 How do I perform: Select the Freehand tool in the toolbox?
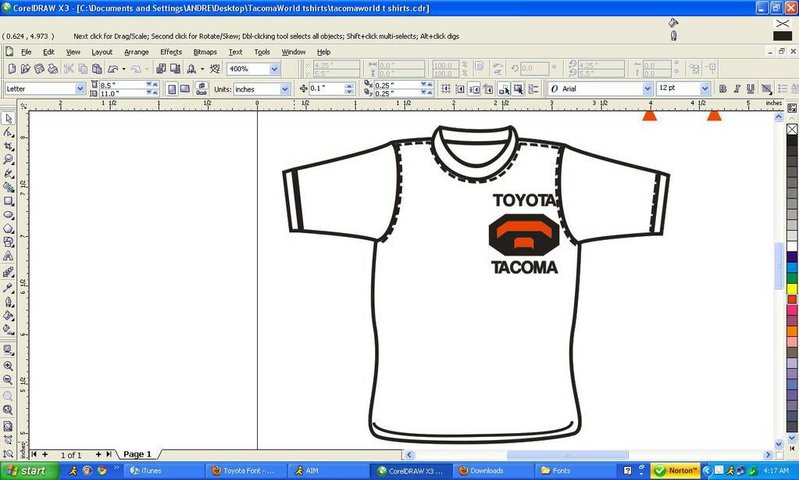click(8, 174)
